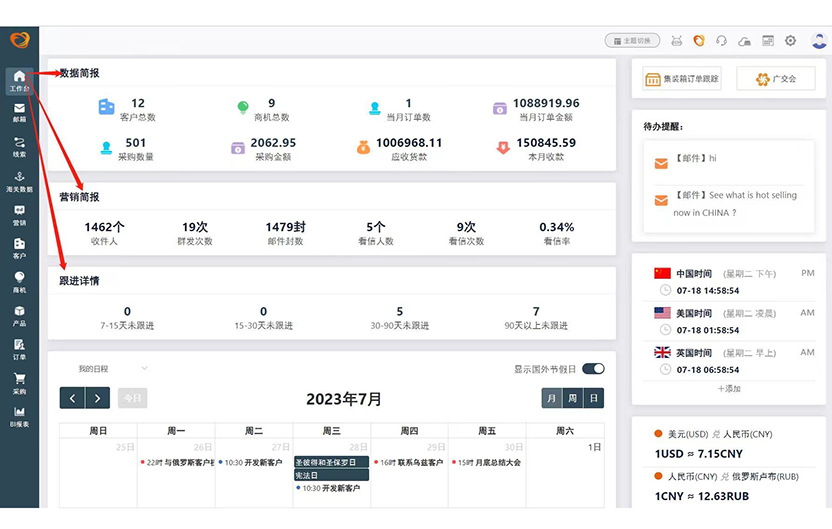Expand the 我的日程 dropdown
This screenshot has width=832, height=529.
point(112,369)
